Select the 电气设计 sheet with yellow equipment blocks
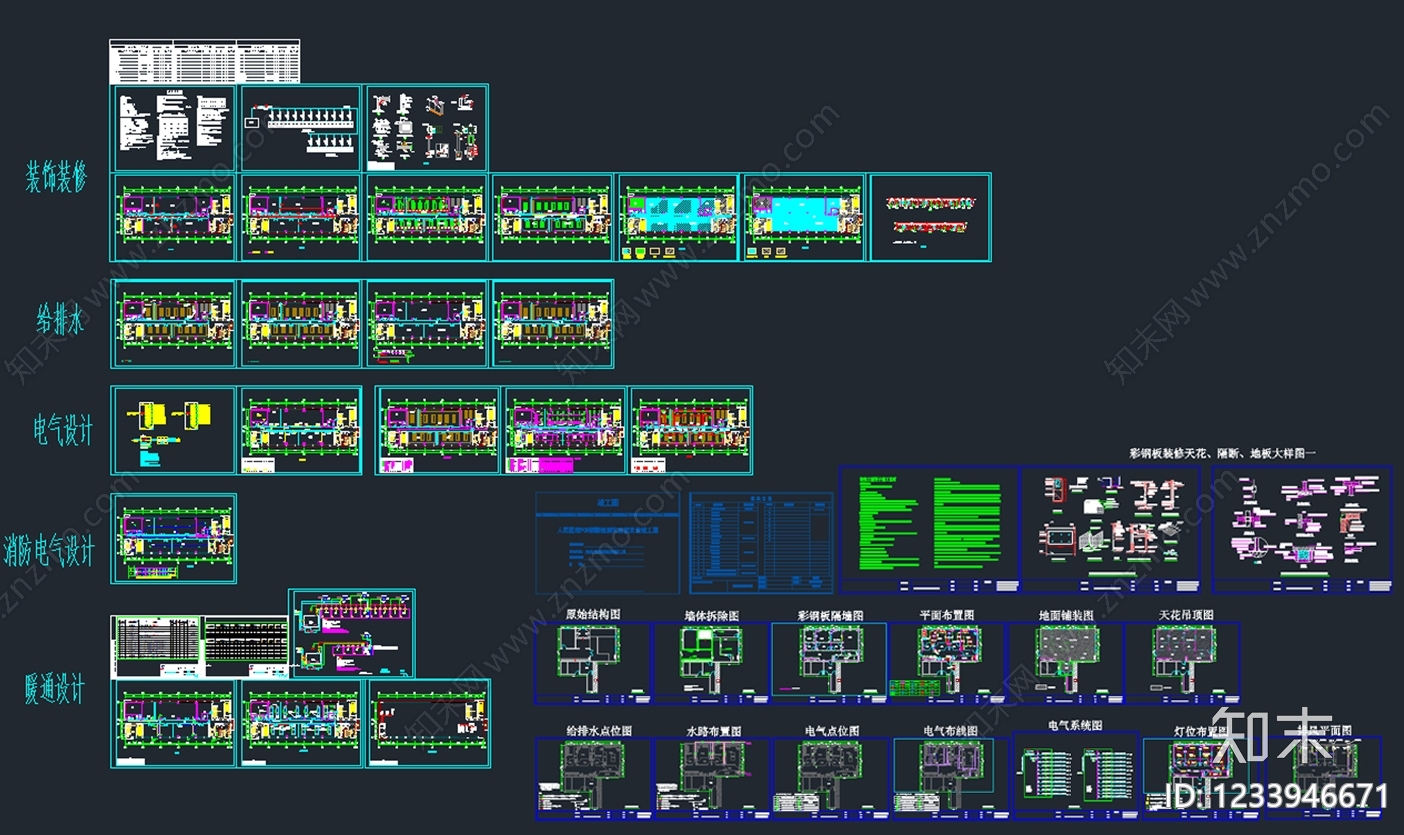 pyautogui.click(x=173, y=431)
